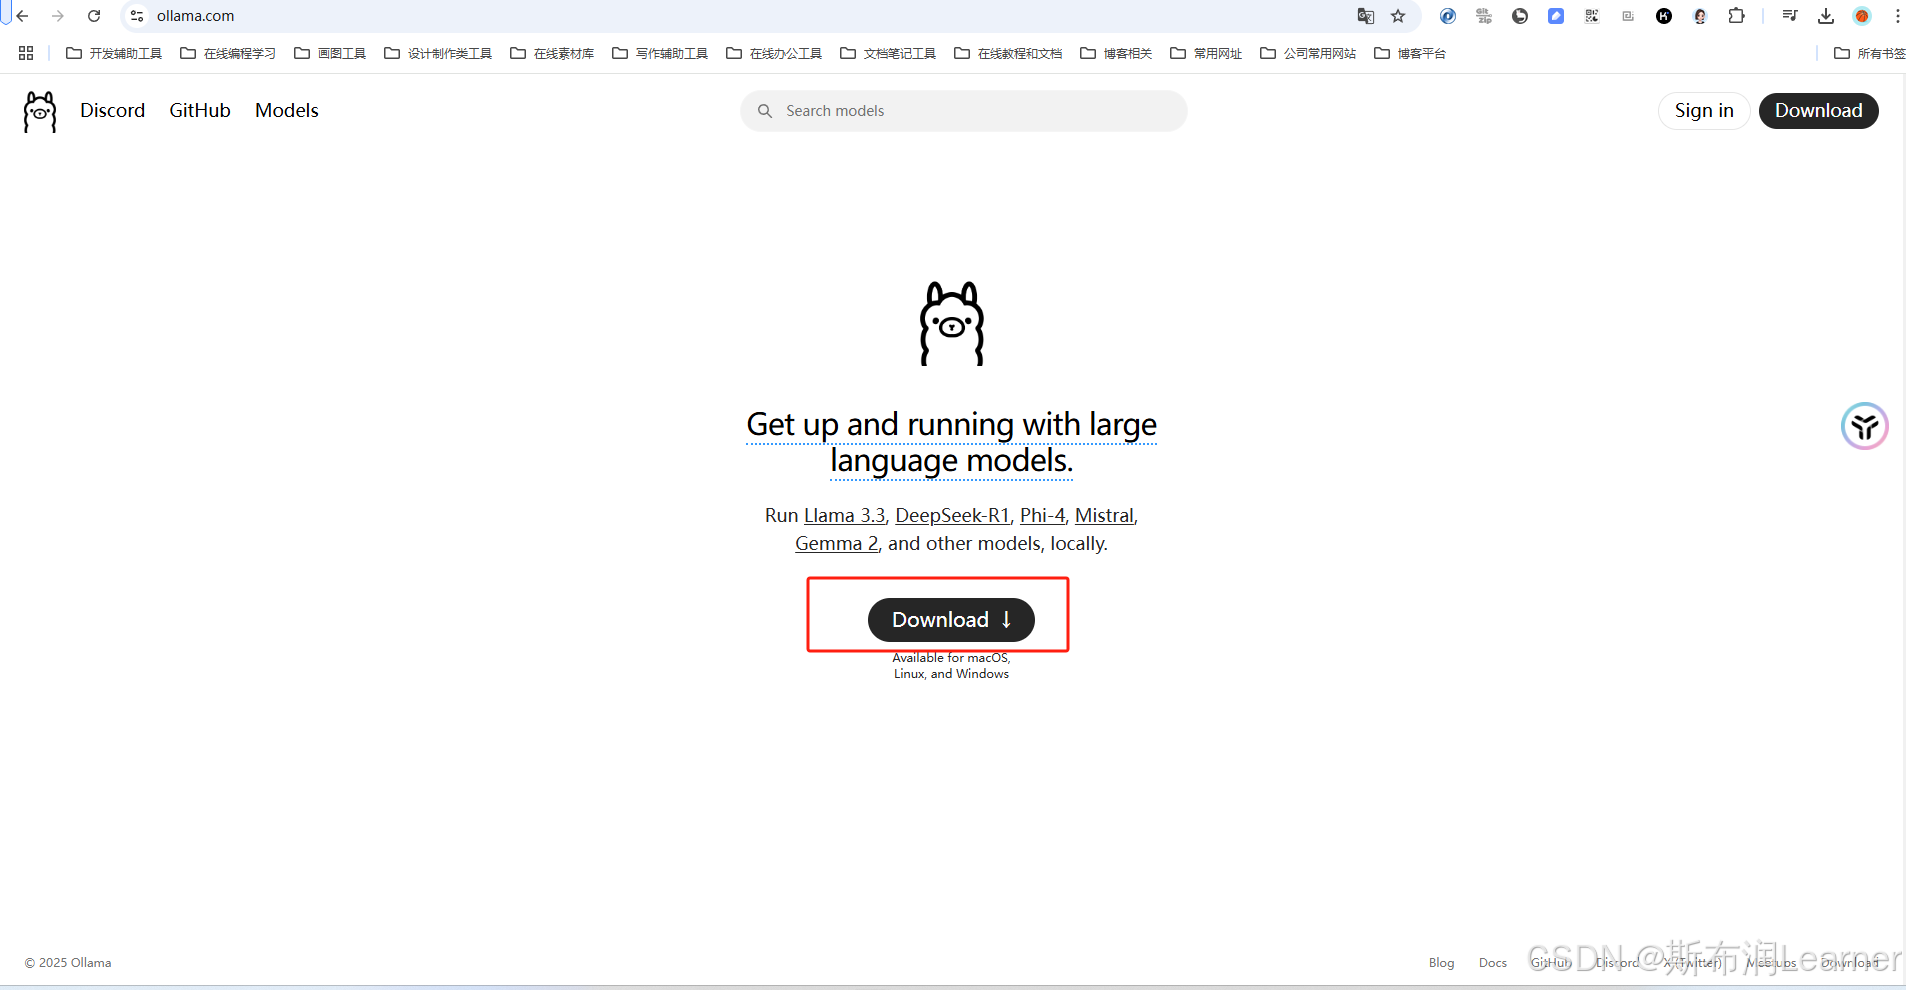
Task: Open the Chrome three-dot menu
Action: click(1897, 16)
